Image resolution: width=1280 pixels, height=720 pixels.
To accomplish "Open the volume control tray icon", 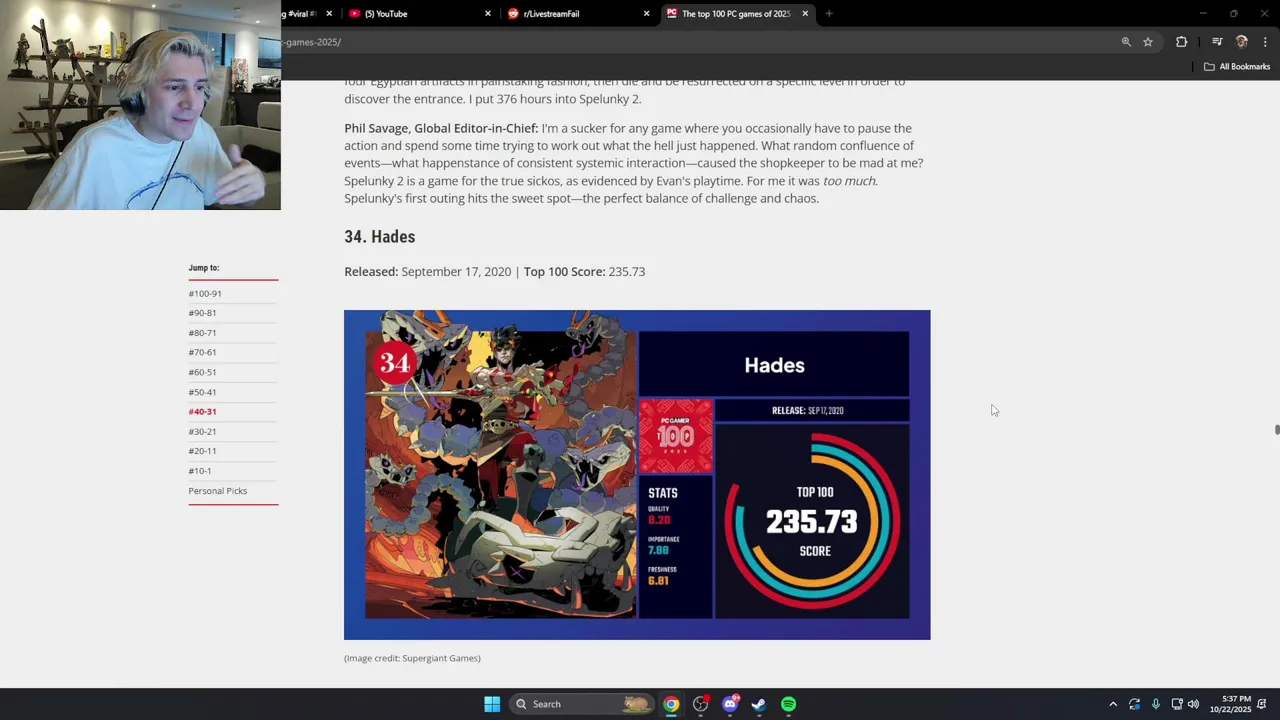I will tap(1193, 704).
